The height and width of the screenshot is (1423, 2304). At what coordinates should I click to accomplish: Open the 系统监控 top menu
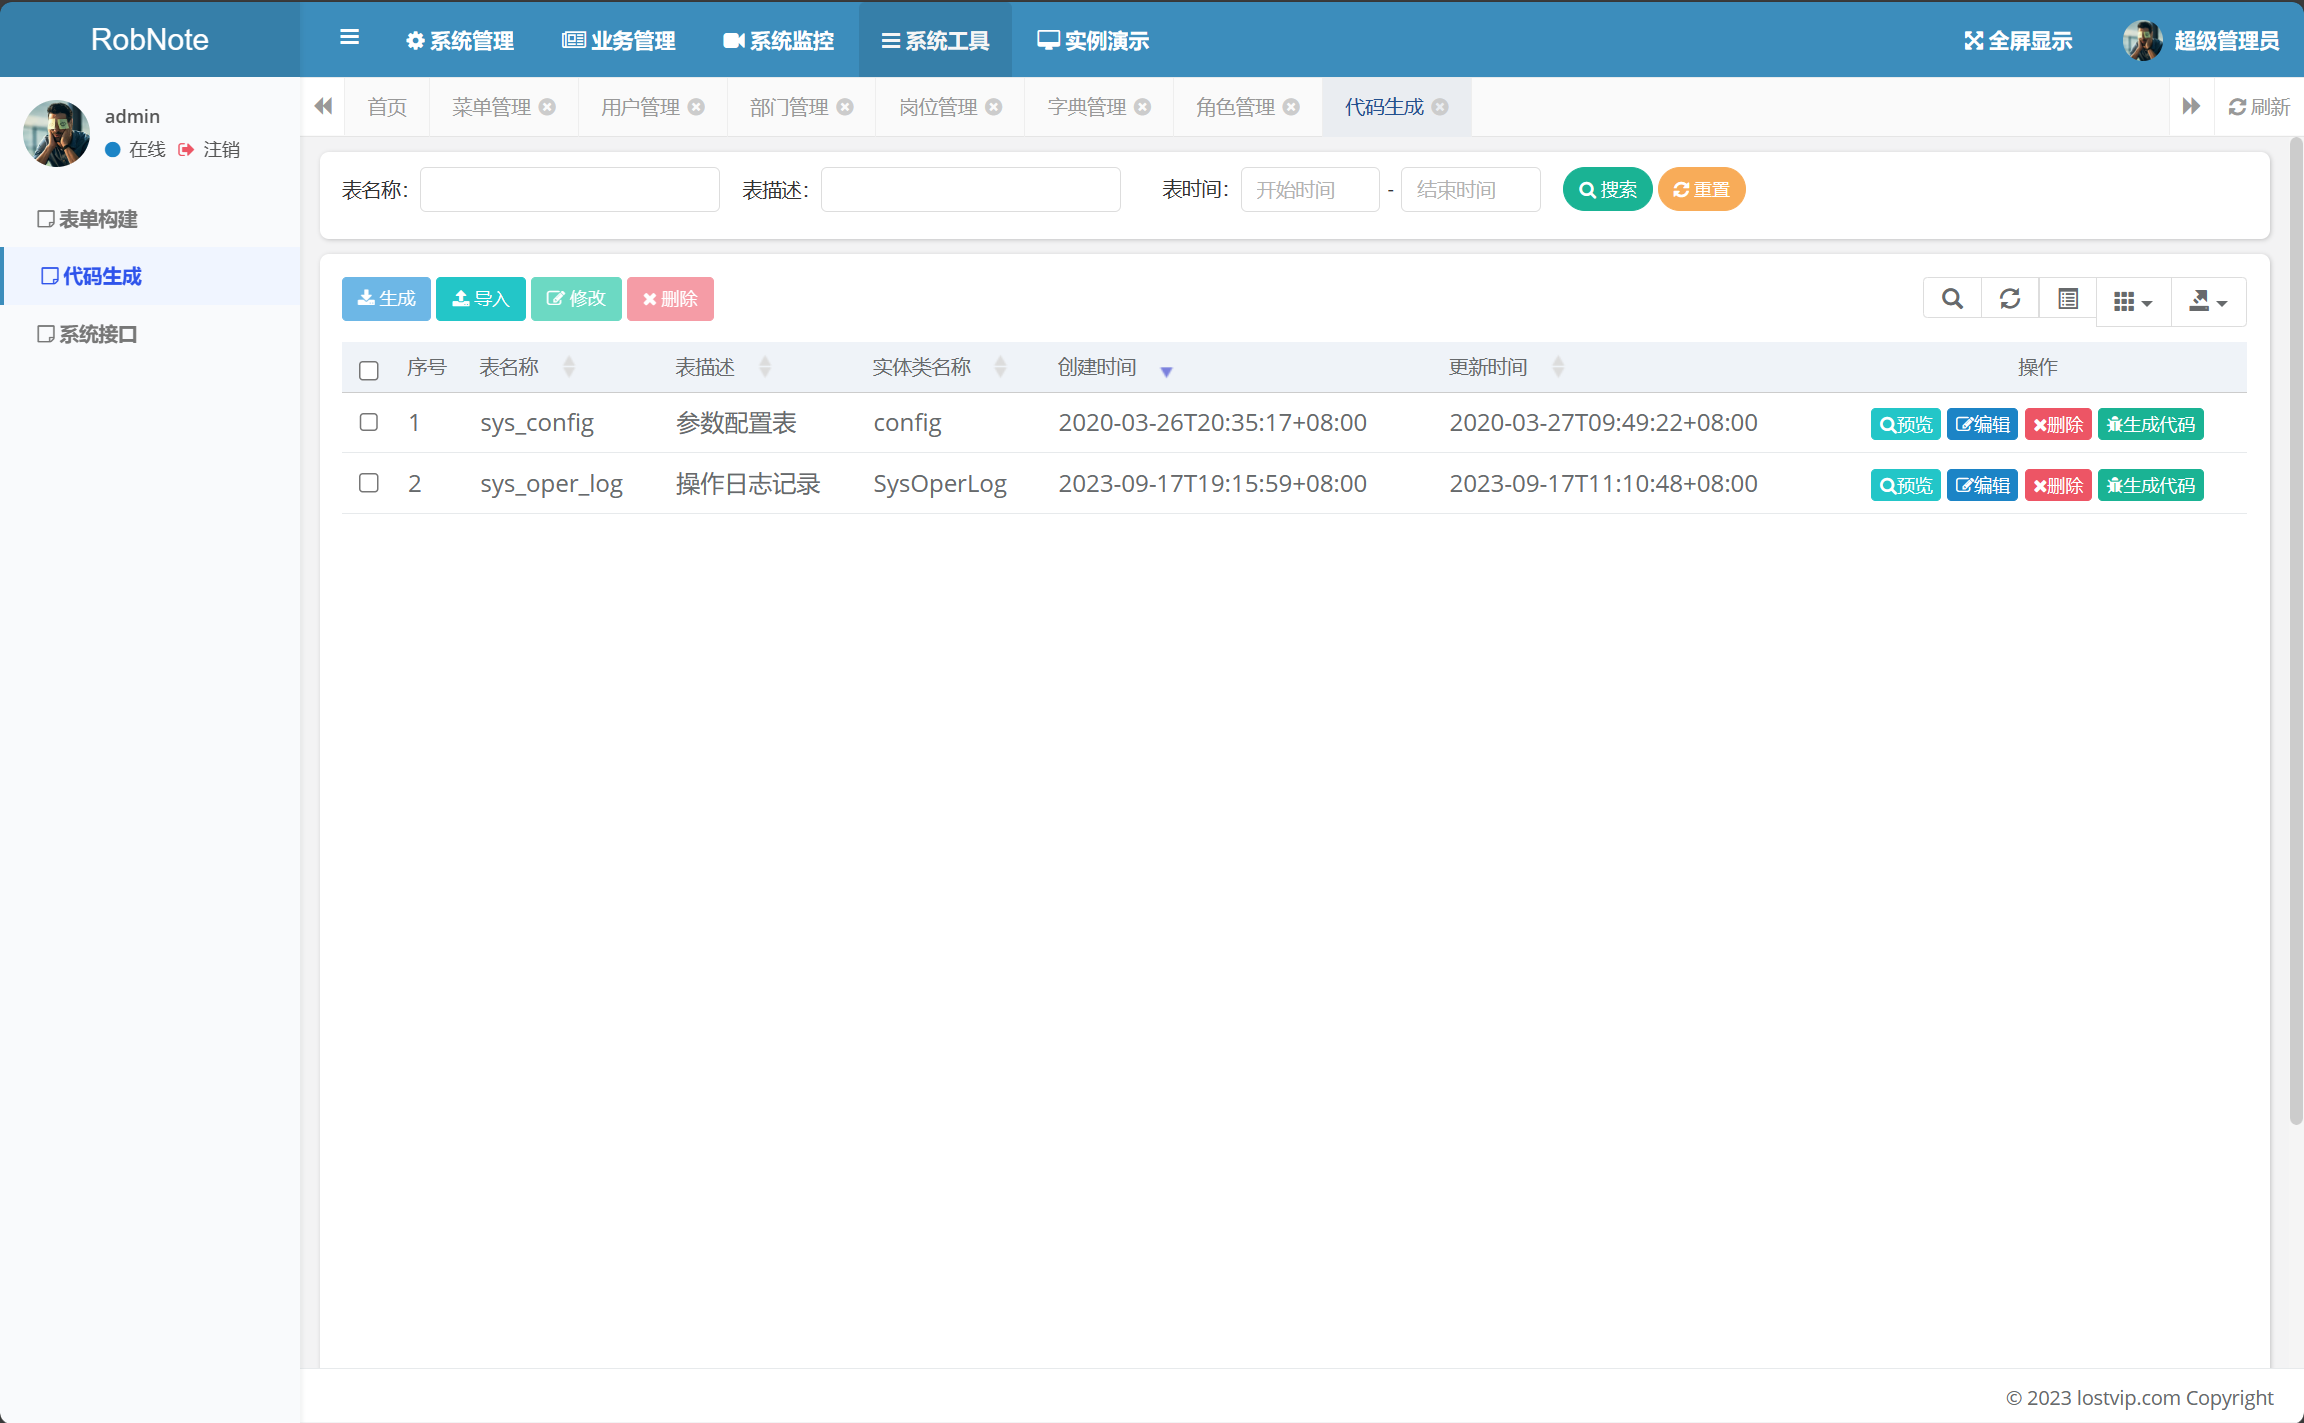[778, 41]
